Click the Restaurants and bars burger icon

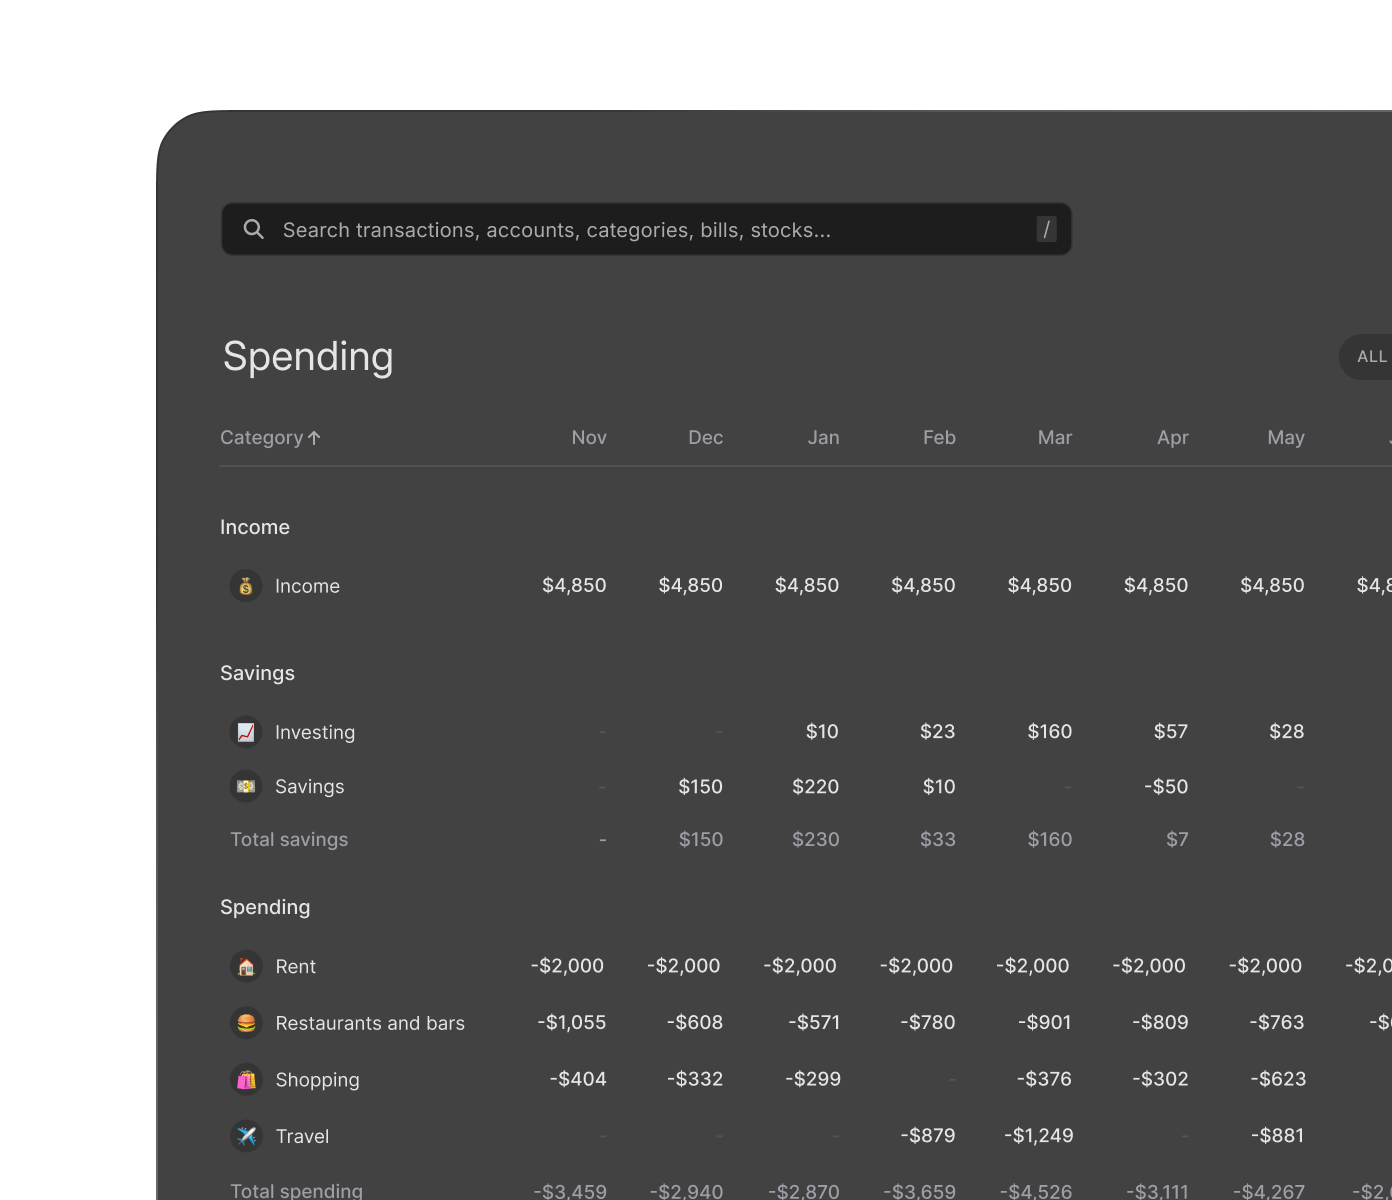coord(246,1023)
